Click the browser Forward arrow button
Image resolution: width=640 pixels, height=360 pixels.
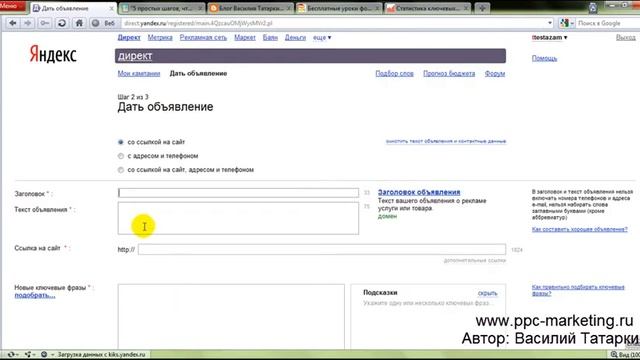[27, 23]
